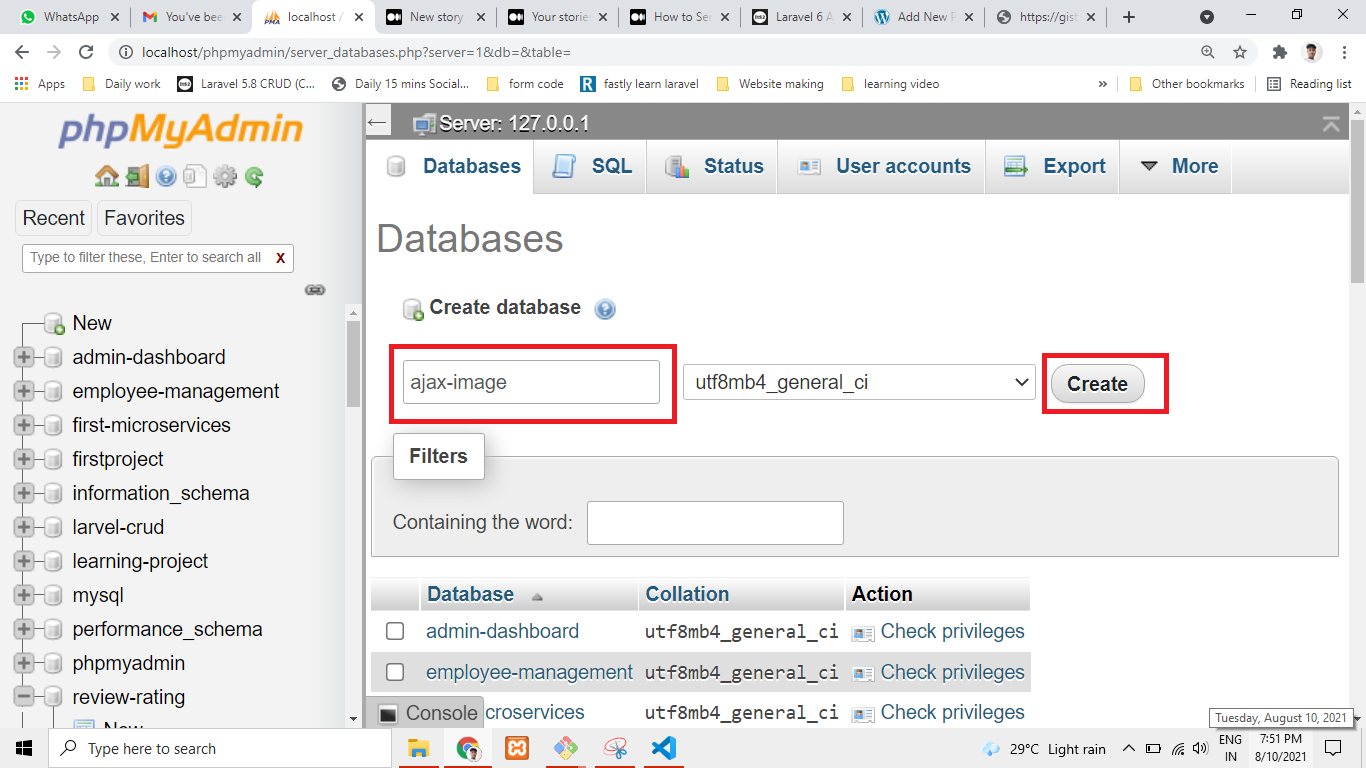The width and height of the screenshot is (1366, 768).
Task: Expand larvel-crud database tree
Action: point(24,527)
